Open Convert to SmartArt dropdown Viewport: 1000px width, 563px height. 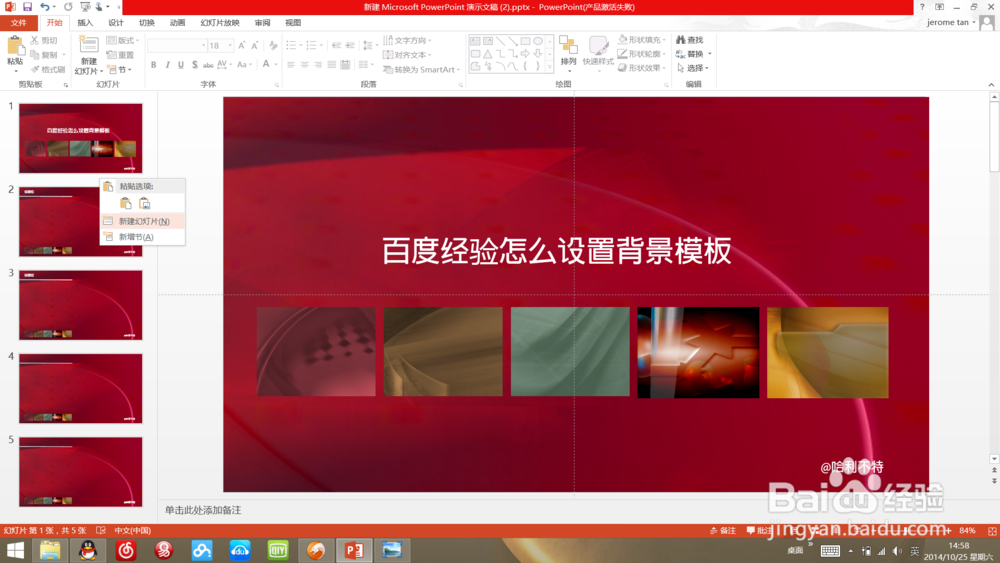(422, 69)
